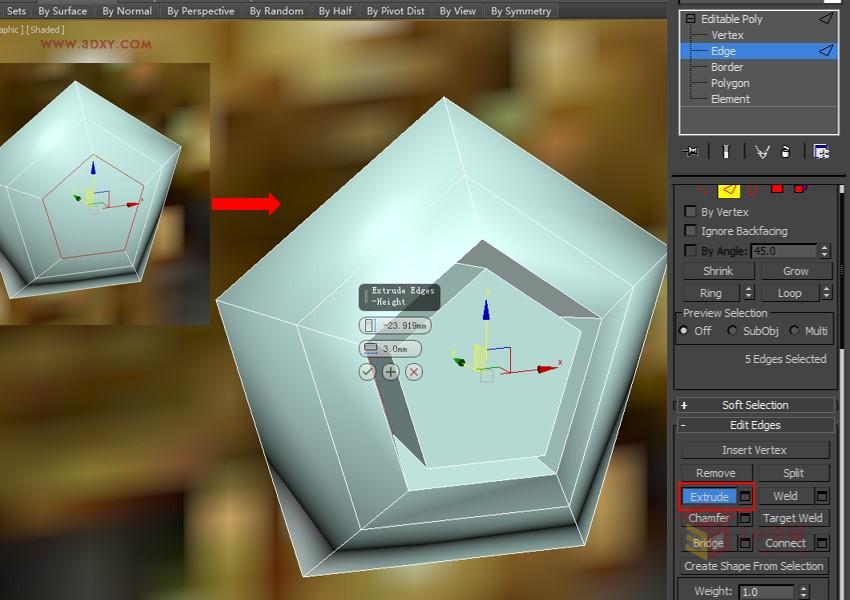
Task: Click Create Shape From Selection
Action: pyautogui.click(x=755, y=565)
